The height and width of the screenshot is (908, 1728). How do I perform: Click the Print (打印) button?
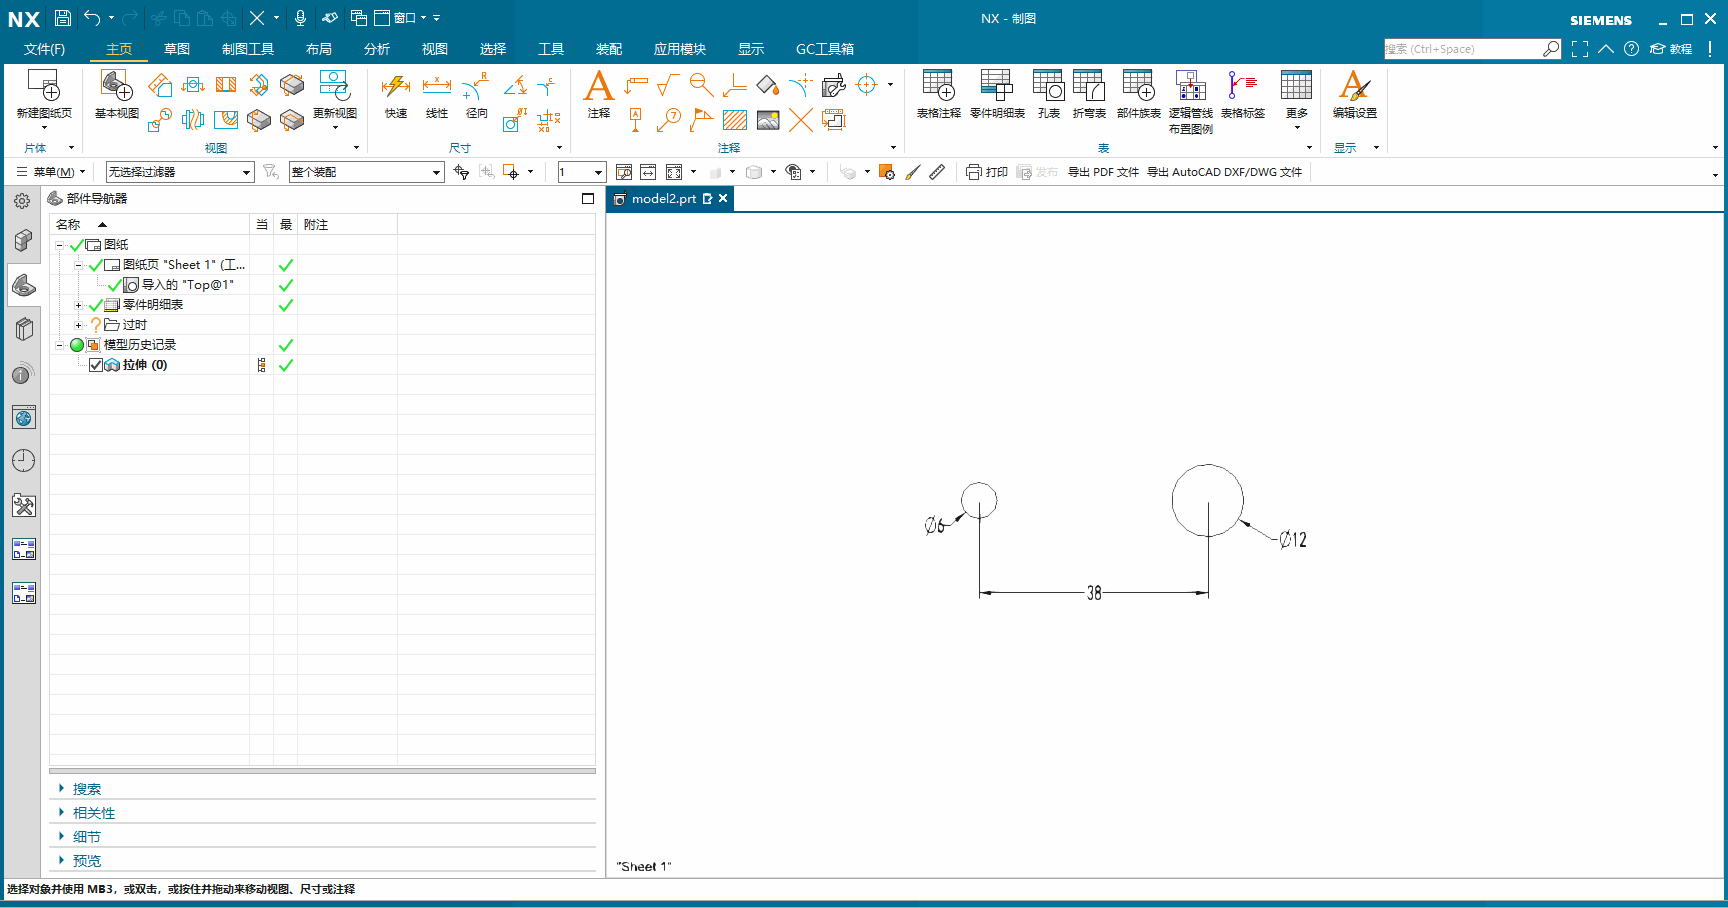[987, 172]
